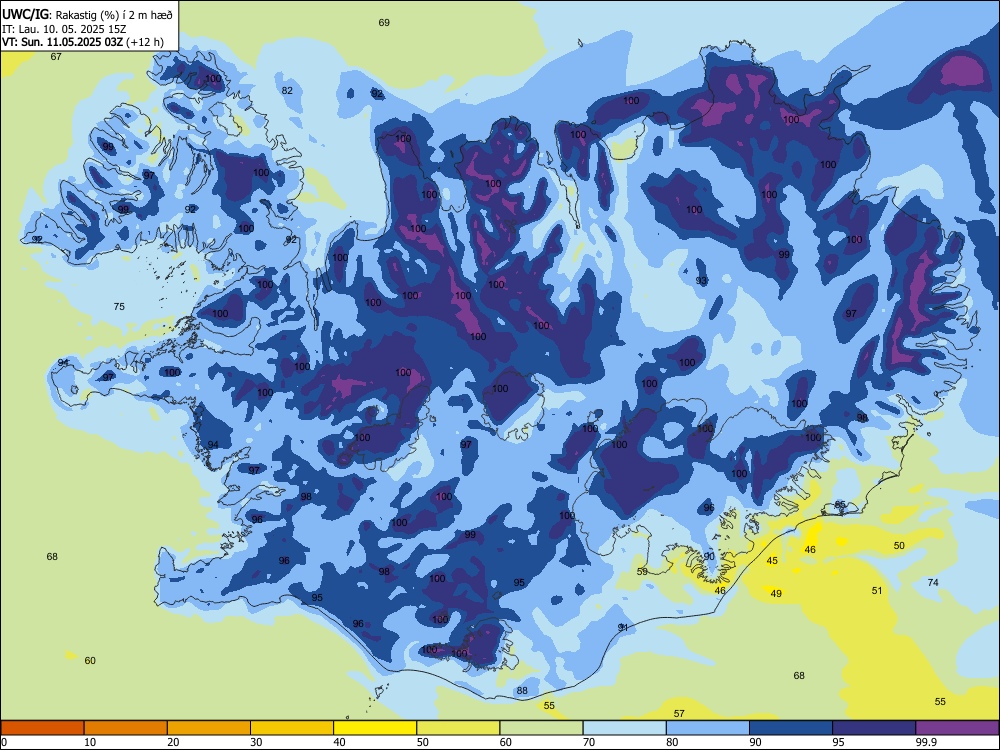
Task: Click the '45' humidity value on the map
Action: (x=772, y=561)
